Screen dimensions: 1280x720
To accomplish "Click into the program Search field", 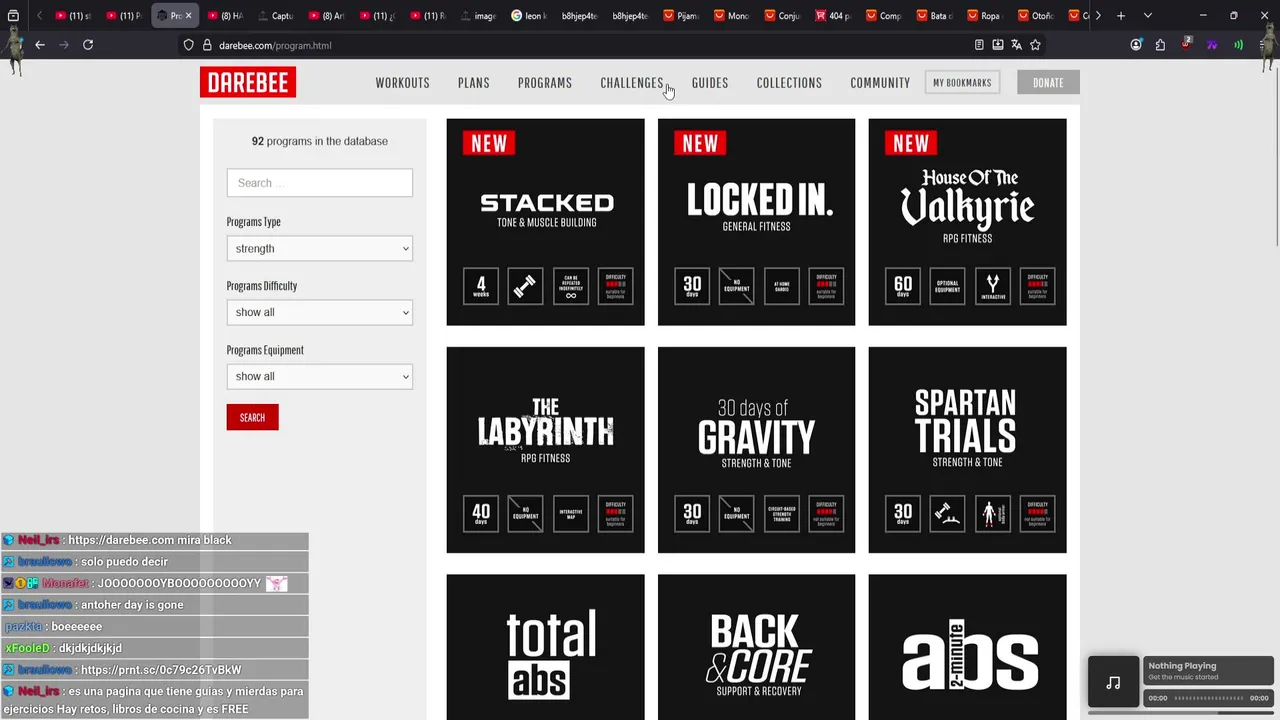I will point(320,183).
